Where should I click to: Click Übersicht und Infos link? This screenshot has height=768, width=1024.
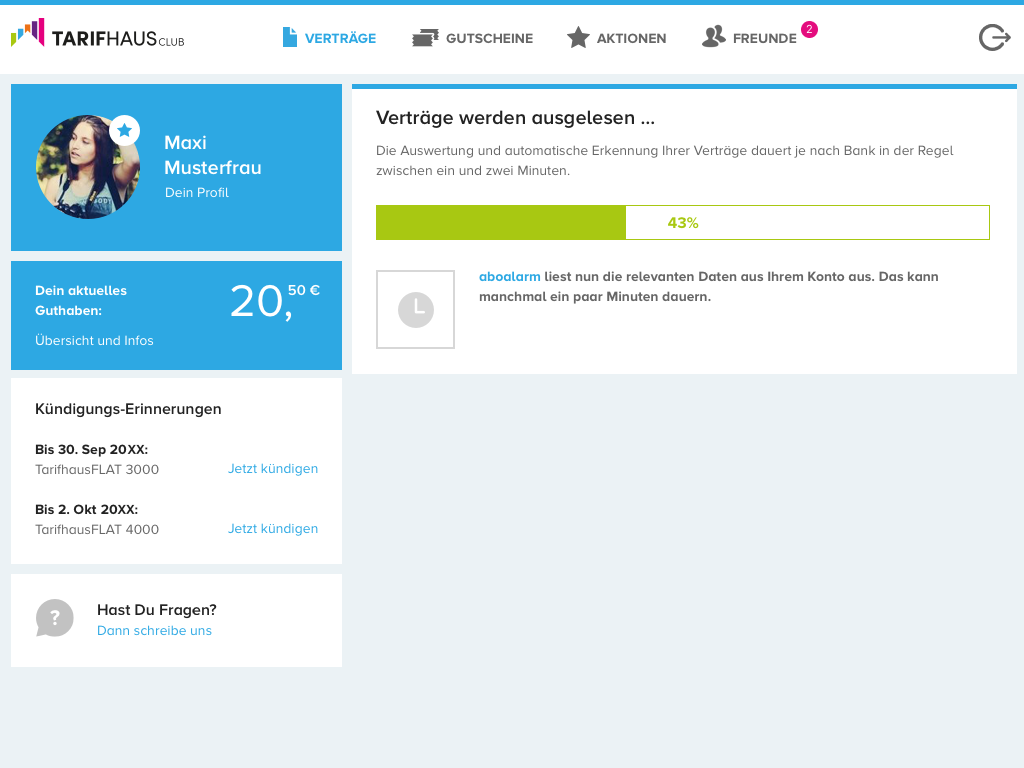pyautogui.click(x=94, y=340)
